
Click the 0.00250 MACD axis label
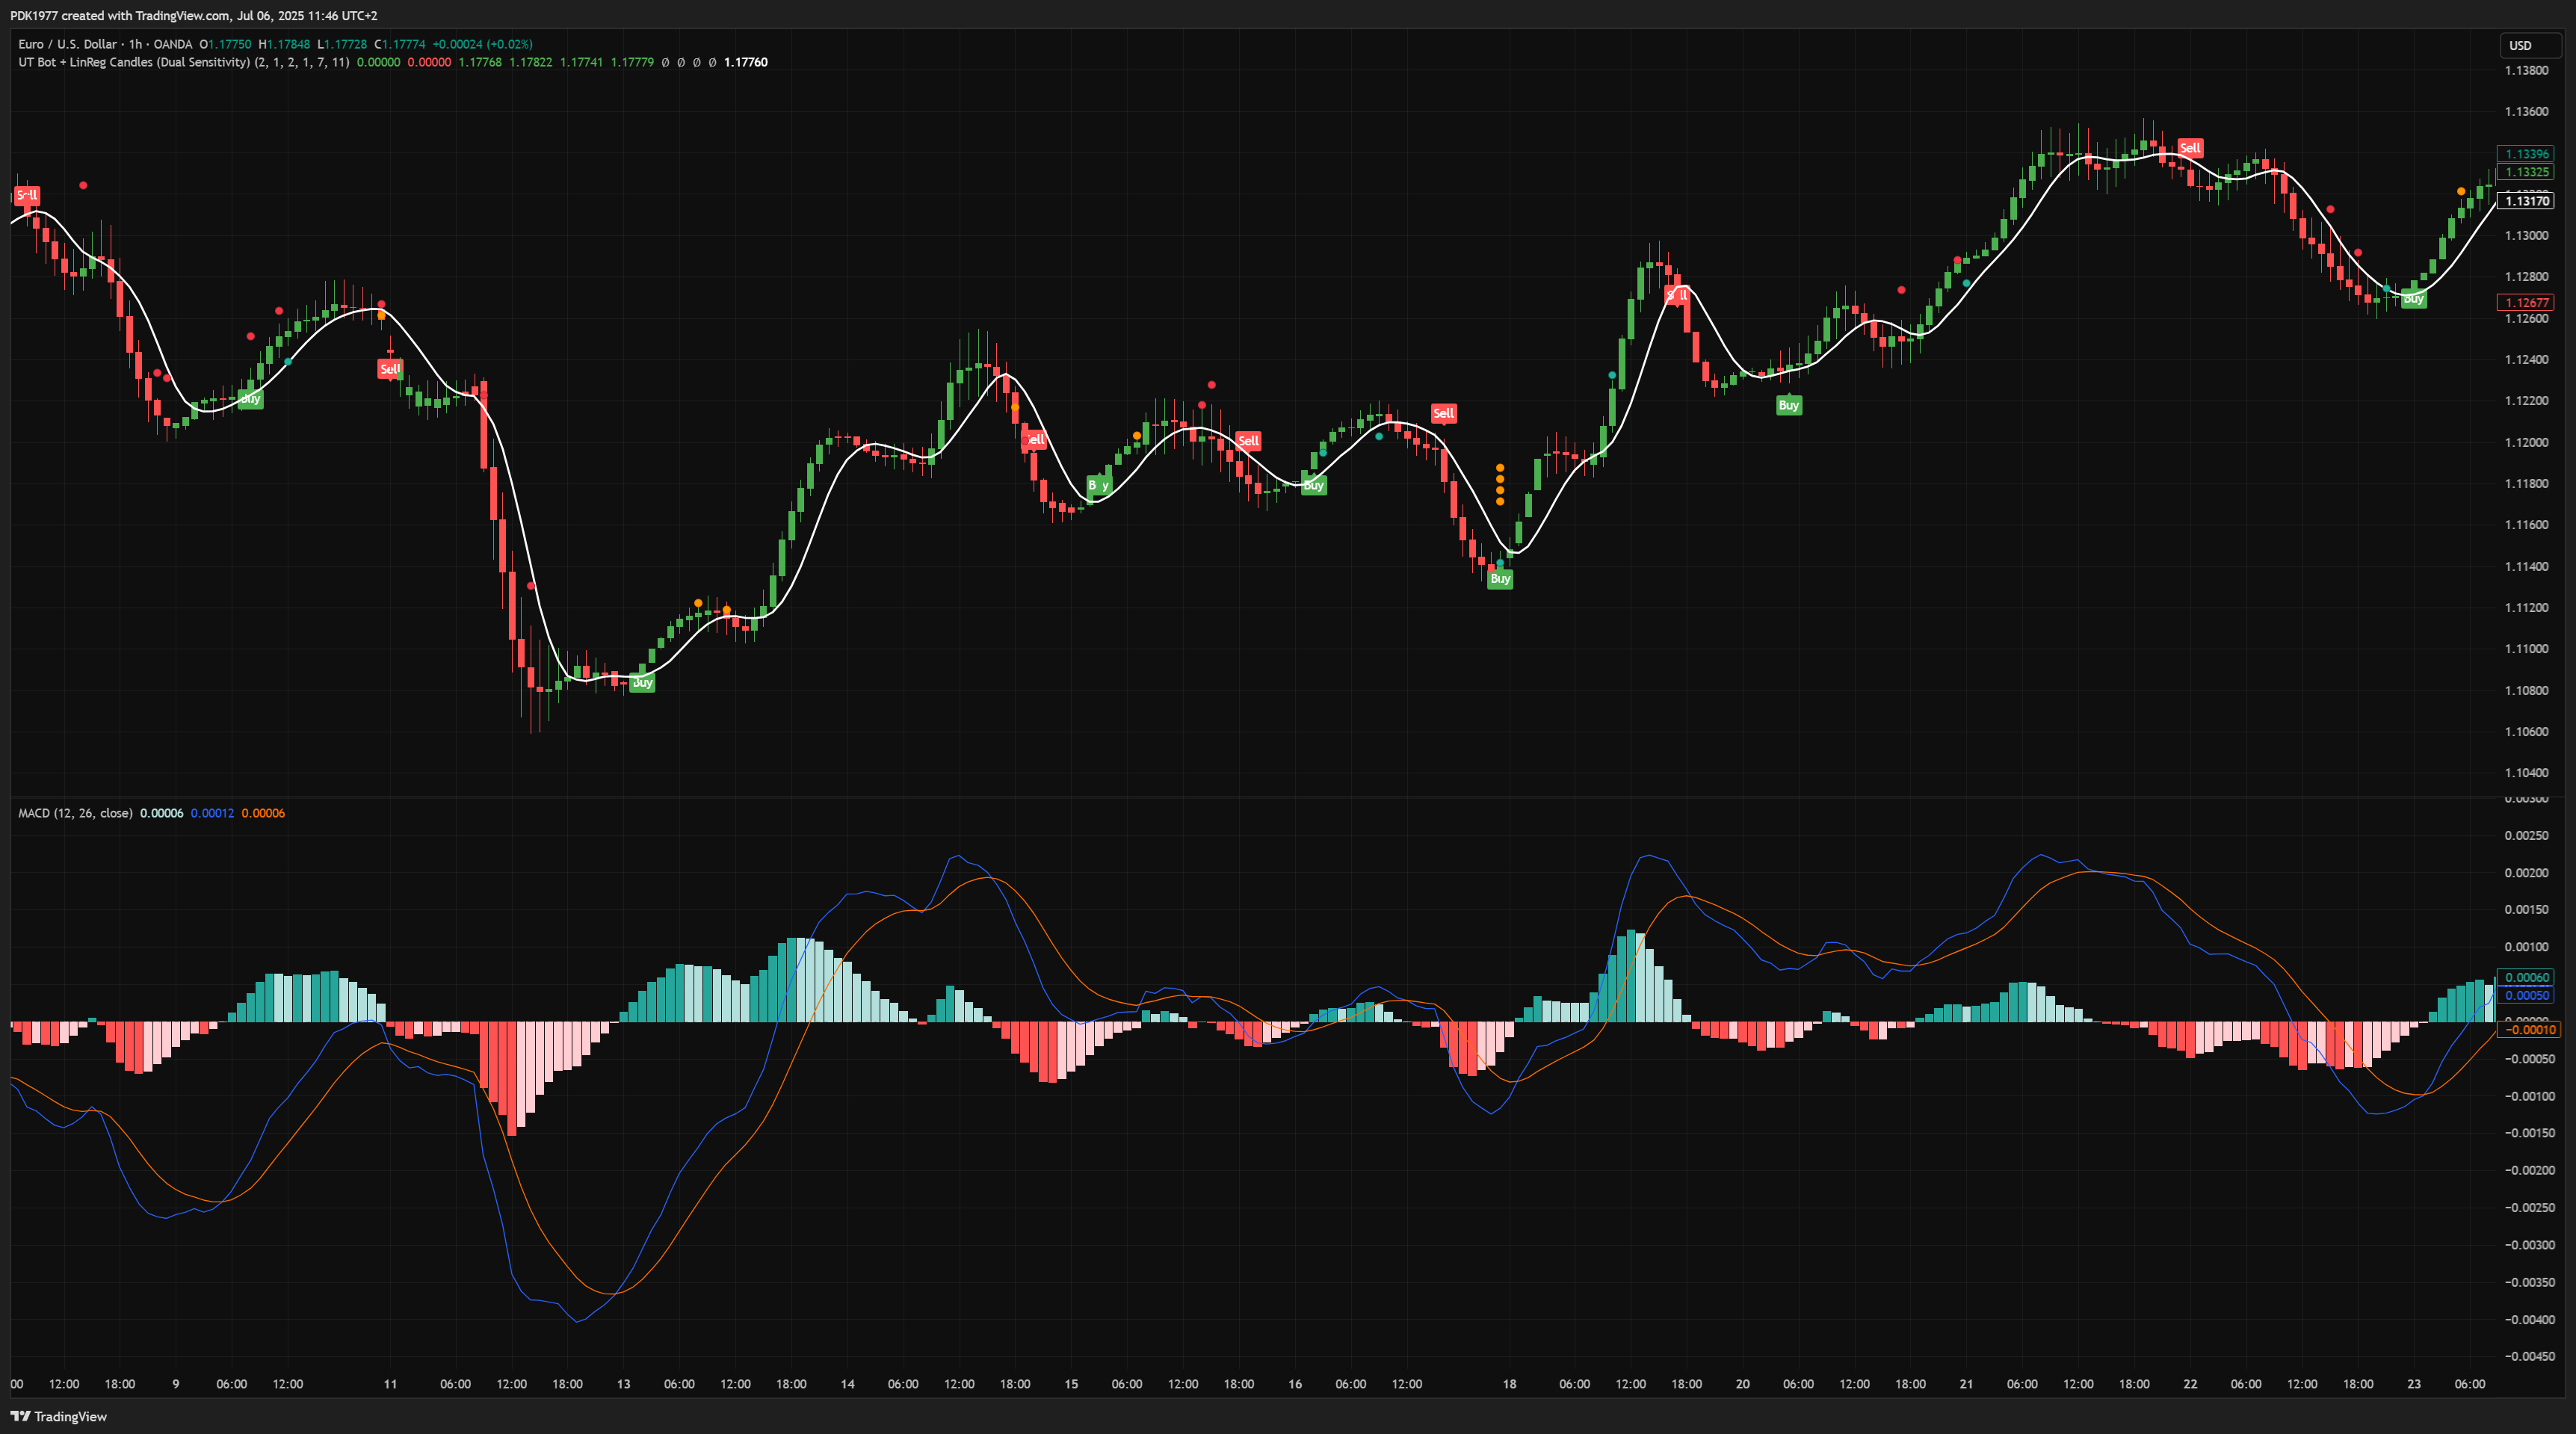2526,836
